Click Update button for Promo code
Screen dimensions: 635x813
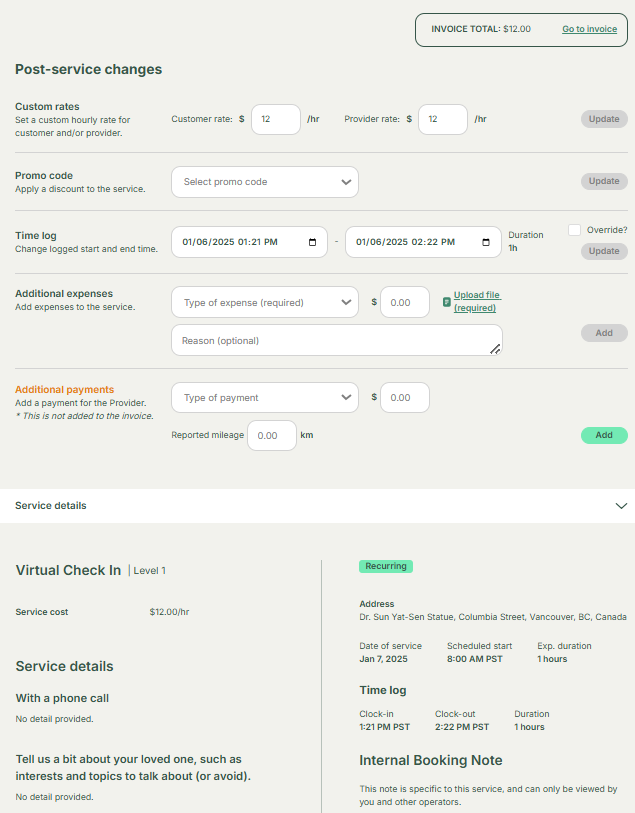604,181
